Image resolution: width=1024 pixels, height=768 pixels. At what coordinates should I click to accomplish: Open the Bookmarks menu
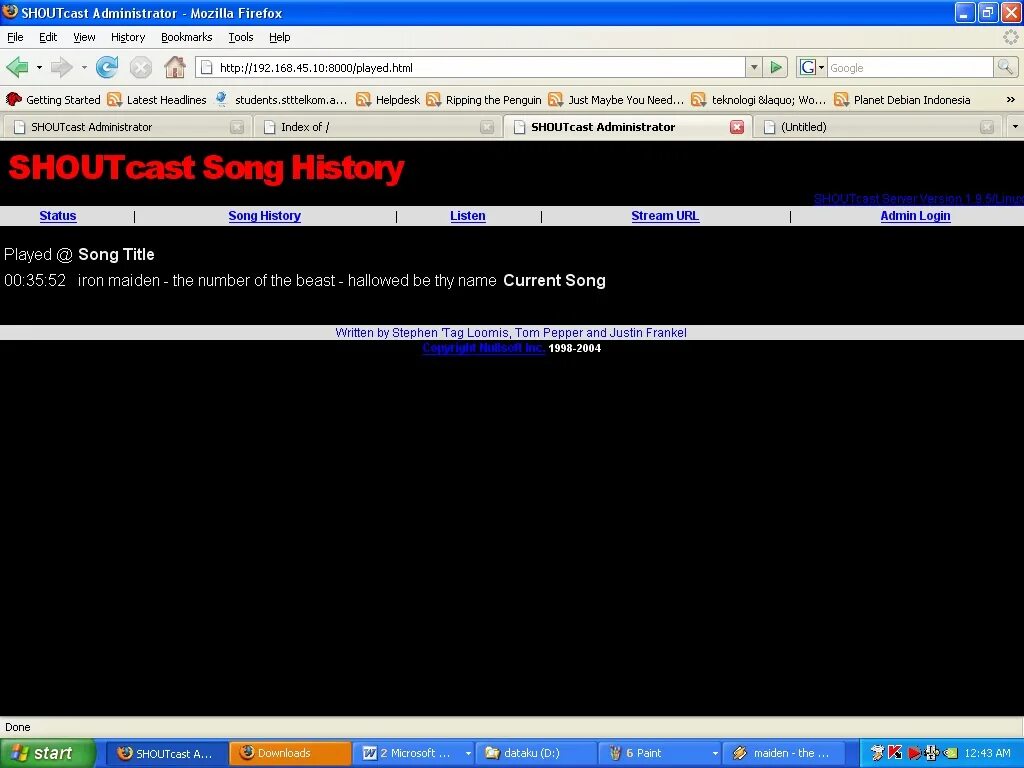[x=187, y=37]
